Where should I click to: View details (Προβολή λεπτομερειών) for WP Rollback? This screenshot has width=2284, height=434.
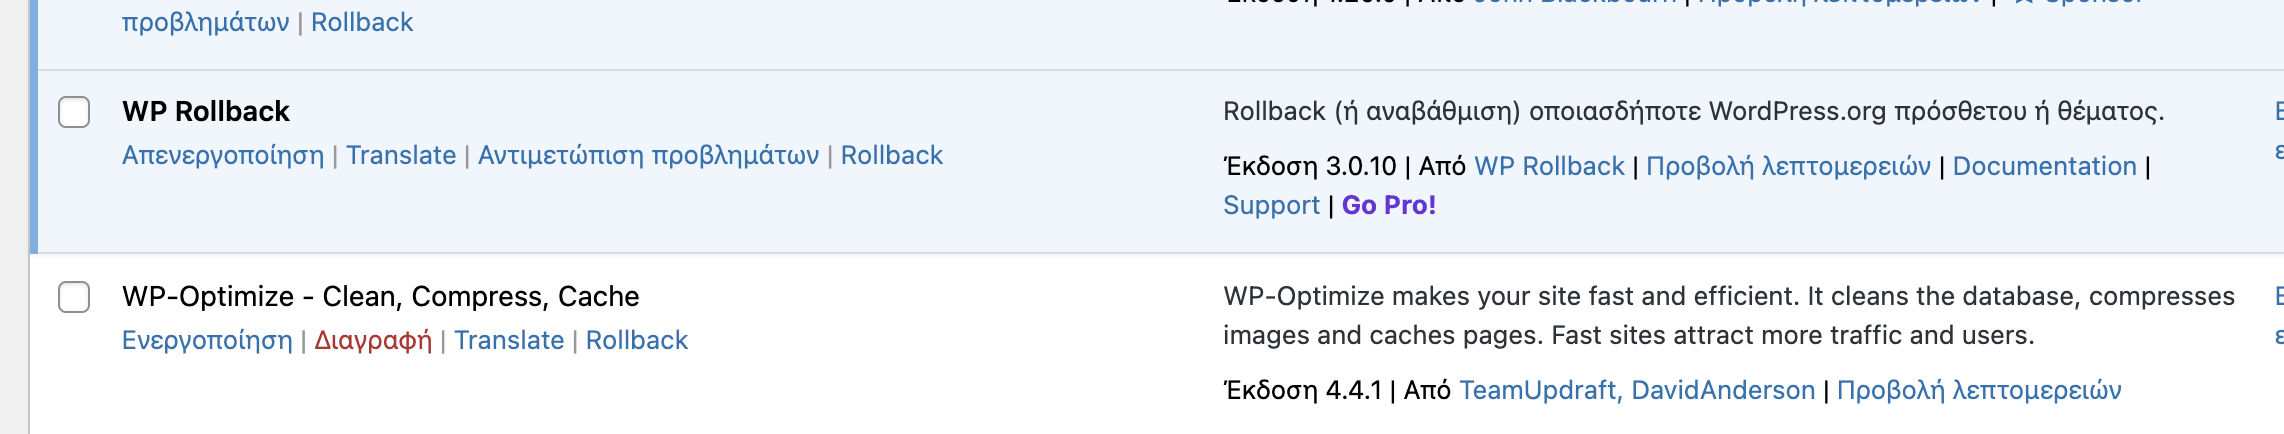1788,166
